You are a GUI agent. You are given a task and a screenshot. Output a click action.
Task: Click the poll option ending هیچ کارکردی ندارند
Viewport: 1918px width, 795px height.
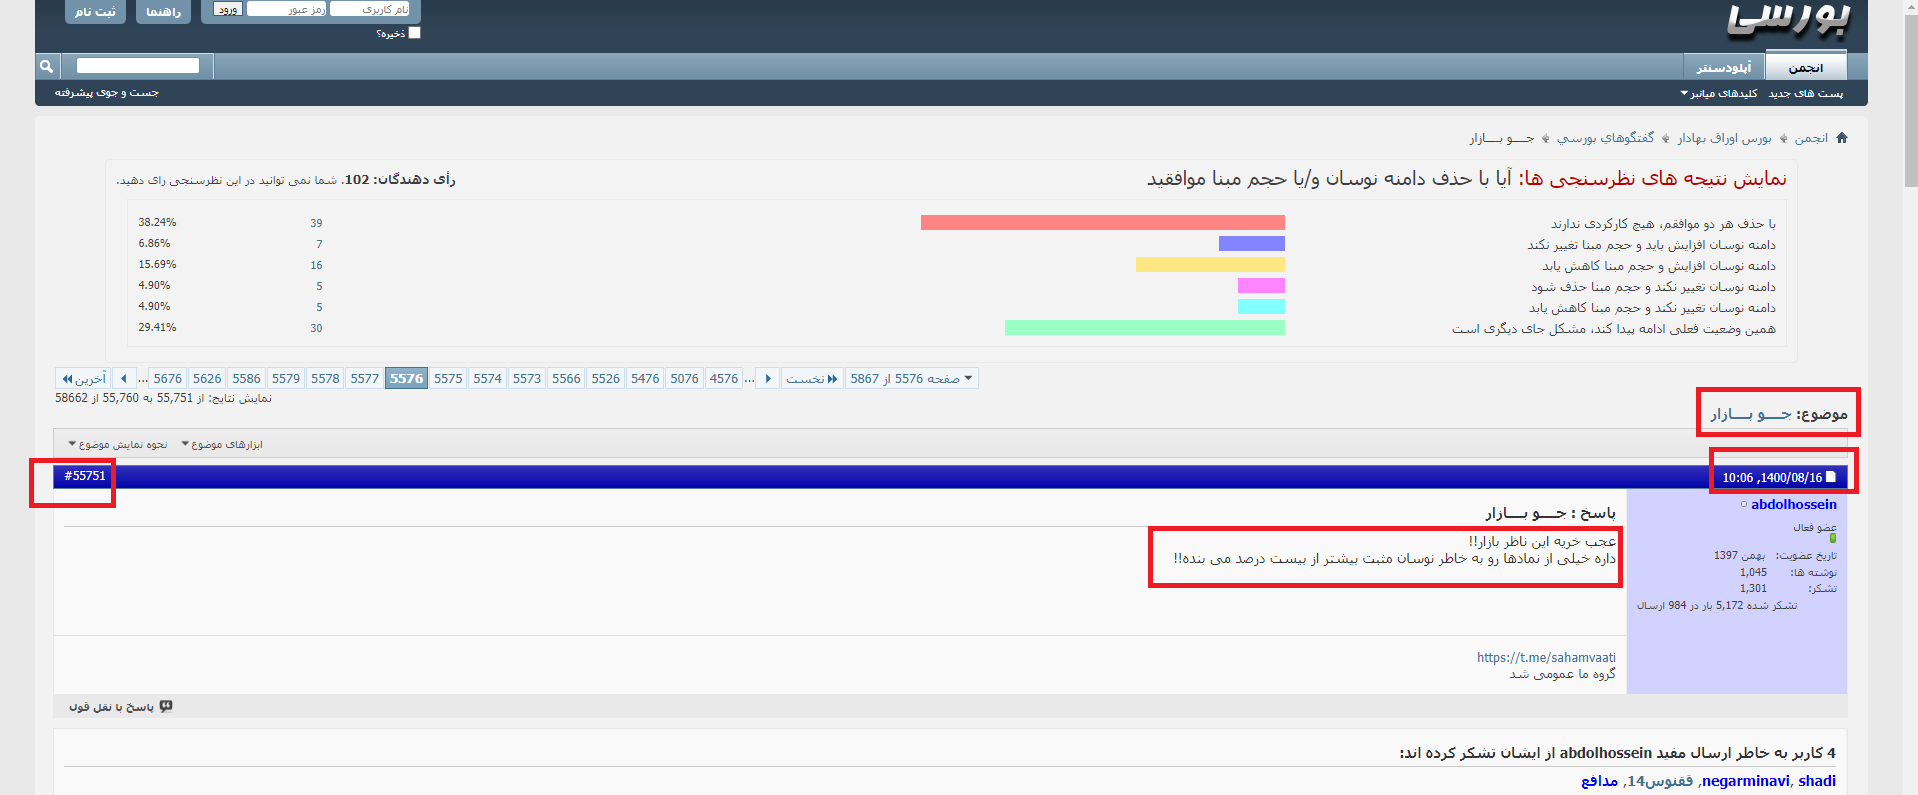pyautogui.click(x=1664, y=224)
